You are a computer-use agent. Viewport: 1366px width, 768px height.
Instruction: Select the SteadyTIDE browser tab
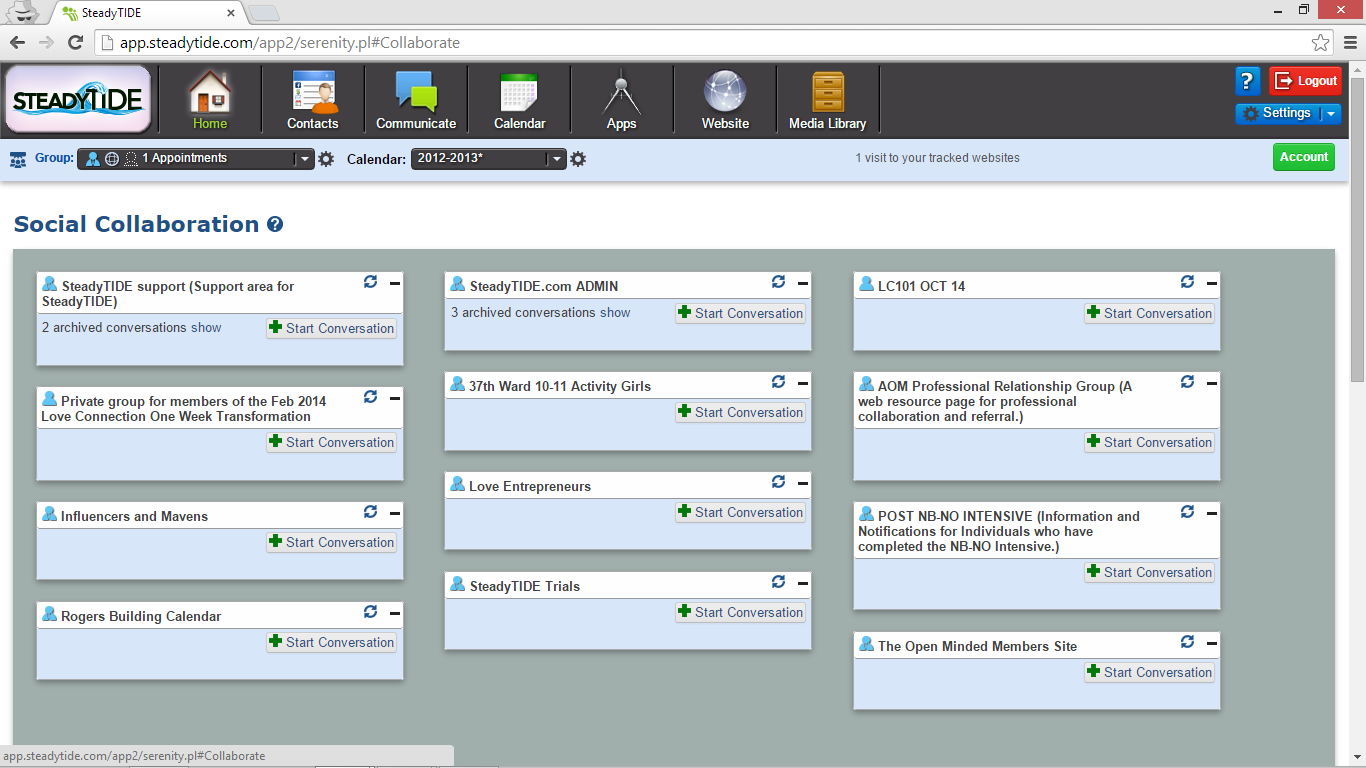[146, 13]
